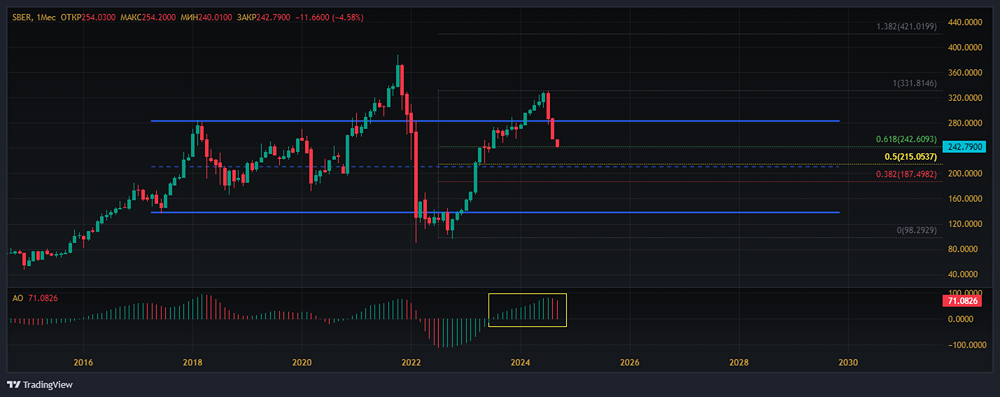Select the AO indicator name in the legend

pyautogui.click(x=17, y=299)
